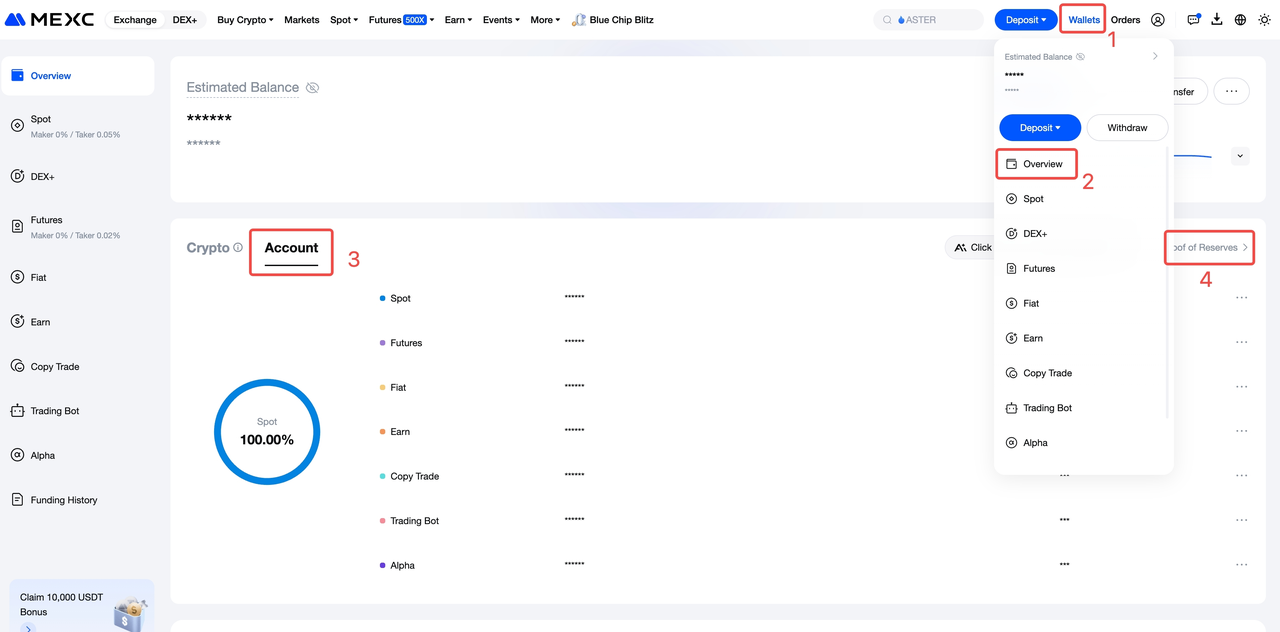
Task: Expand the chart collapse chevron
Action: coord(1240,156)
